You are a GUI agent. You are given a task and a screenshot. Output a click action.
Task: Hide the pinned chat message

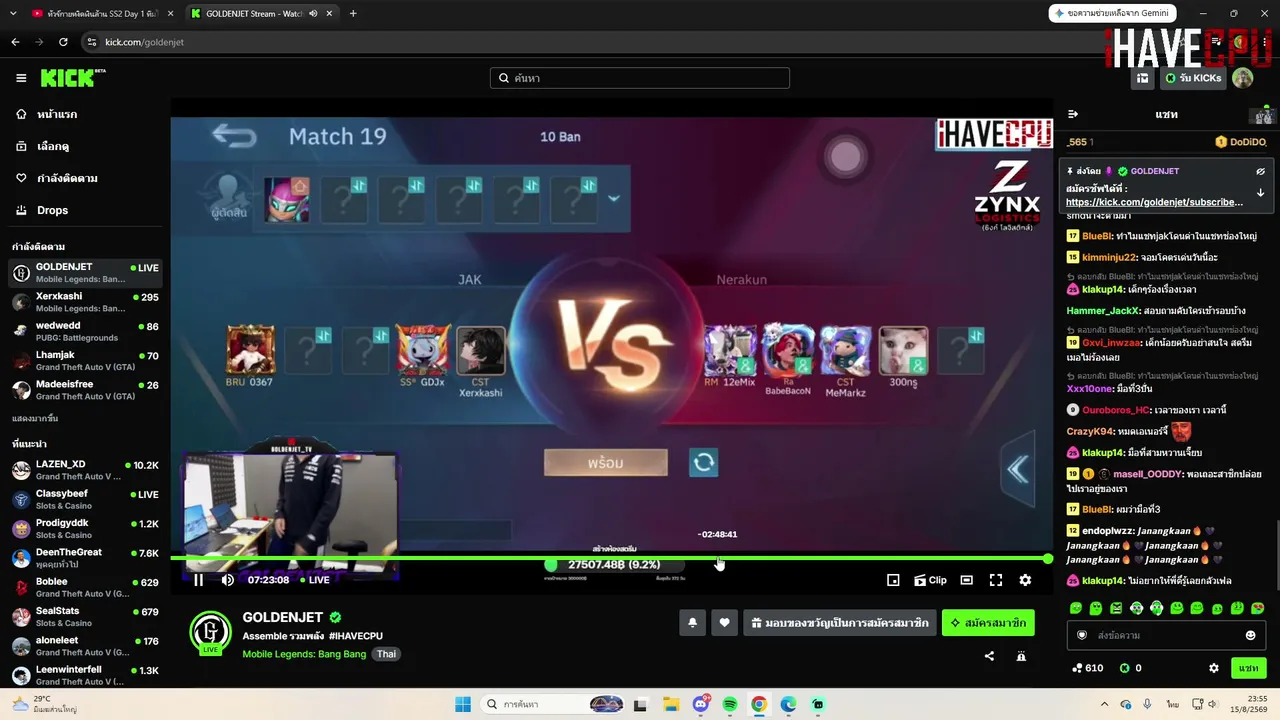tap(1260, 171)
